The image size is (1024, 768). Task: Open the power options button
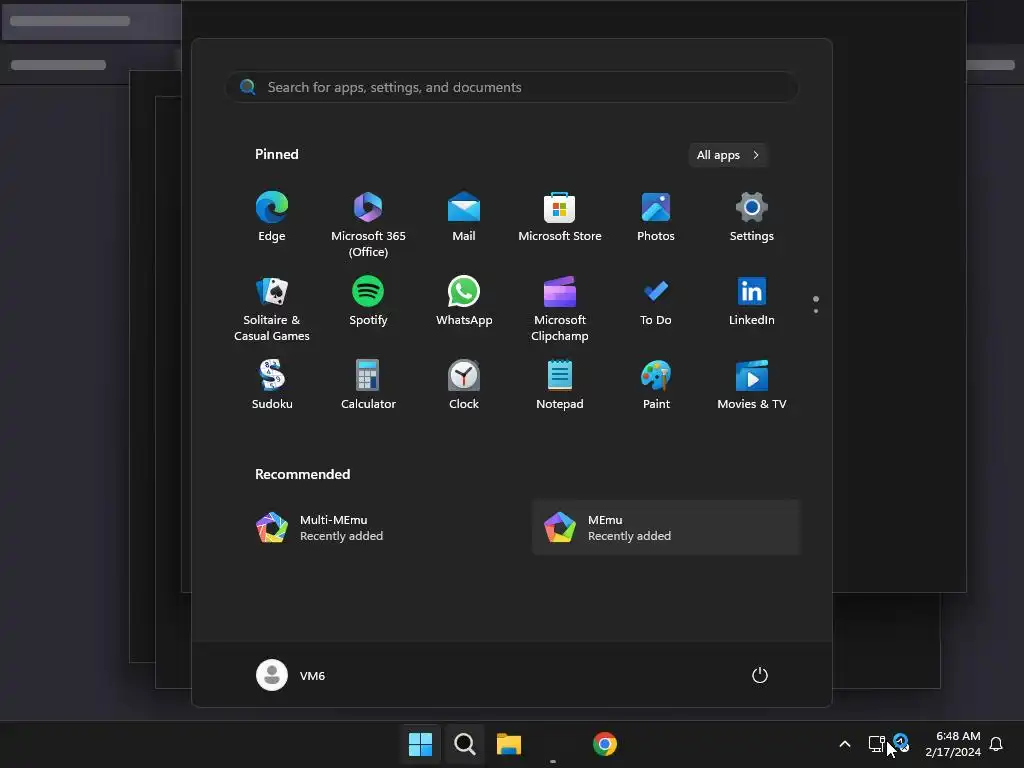(x=760, y=675)
